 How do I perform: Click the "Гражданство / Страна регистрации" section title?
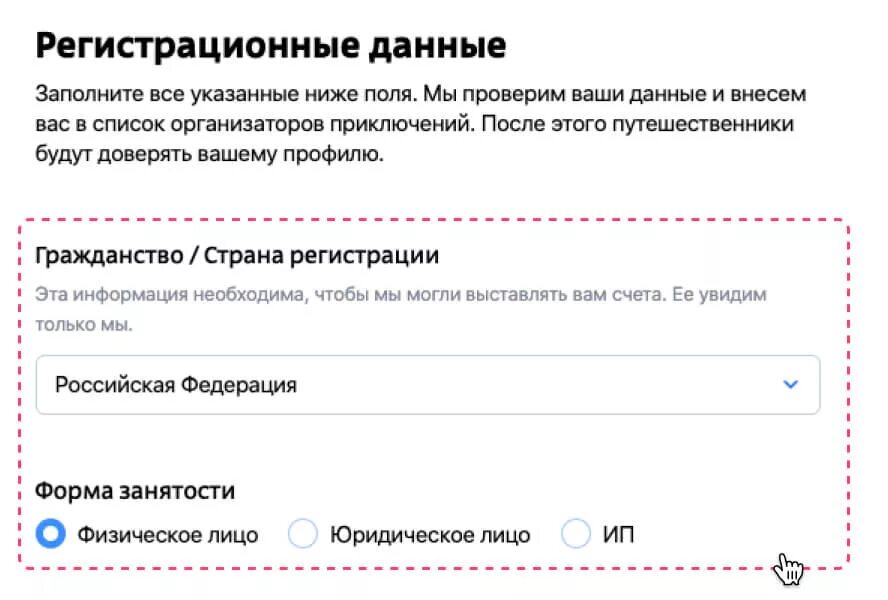point(237,256)
